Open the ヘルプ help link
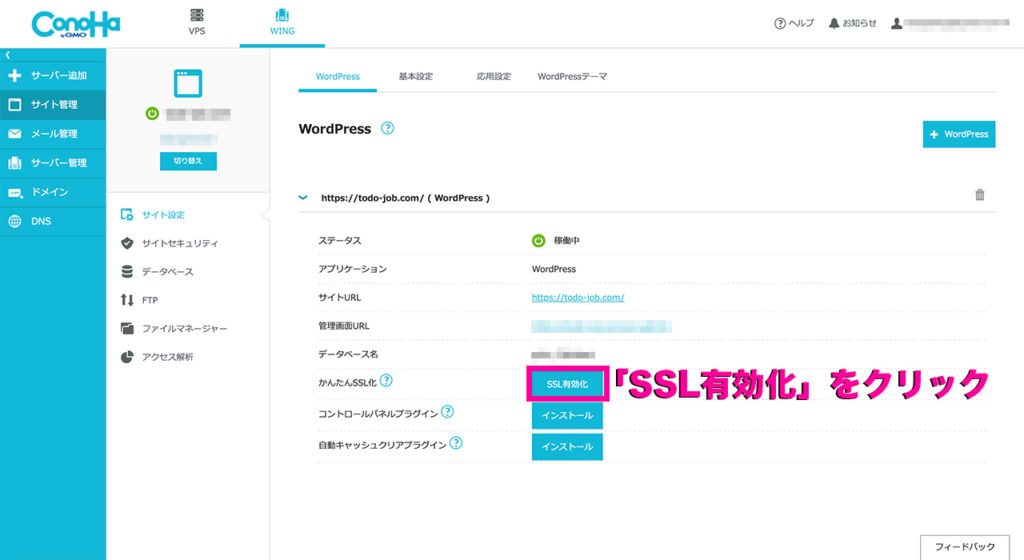The height and width of the screenshot is (560, 1024). (794, 23)
